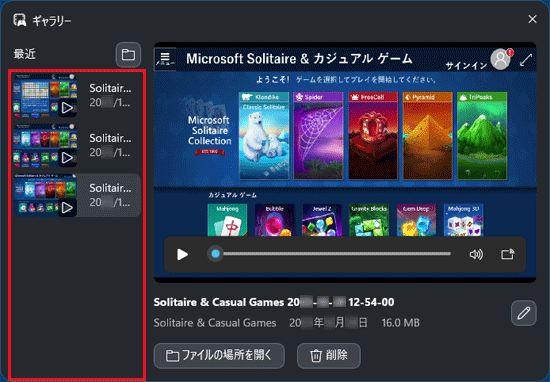The width and height of the screenshot is (550, 382).
Task: Click the expand arrows icon in the preview
Action: (526, 60)
